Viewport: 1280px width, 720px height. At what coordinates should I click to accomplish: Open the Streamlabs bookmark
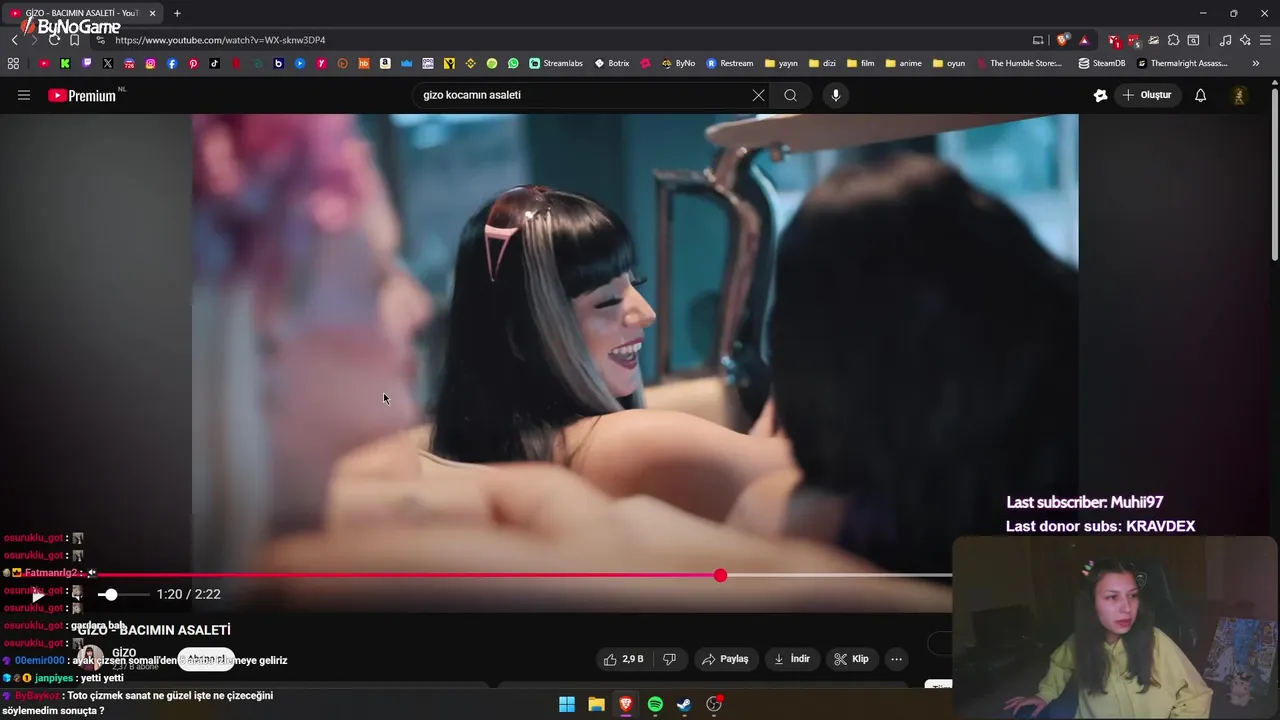[x=556, y=63]
